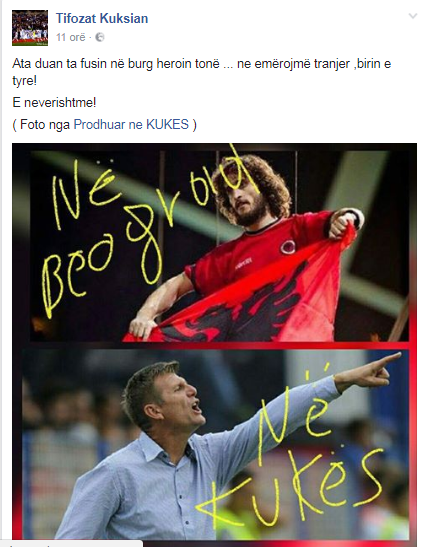Click the post text starting with Ata duan

click(x=202, y=72)
